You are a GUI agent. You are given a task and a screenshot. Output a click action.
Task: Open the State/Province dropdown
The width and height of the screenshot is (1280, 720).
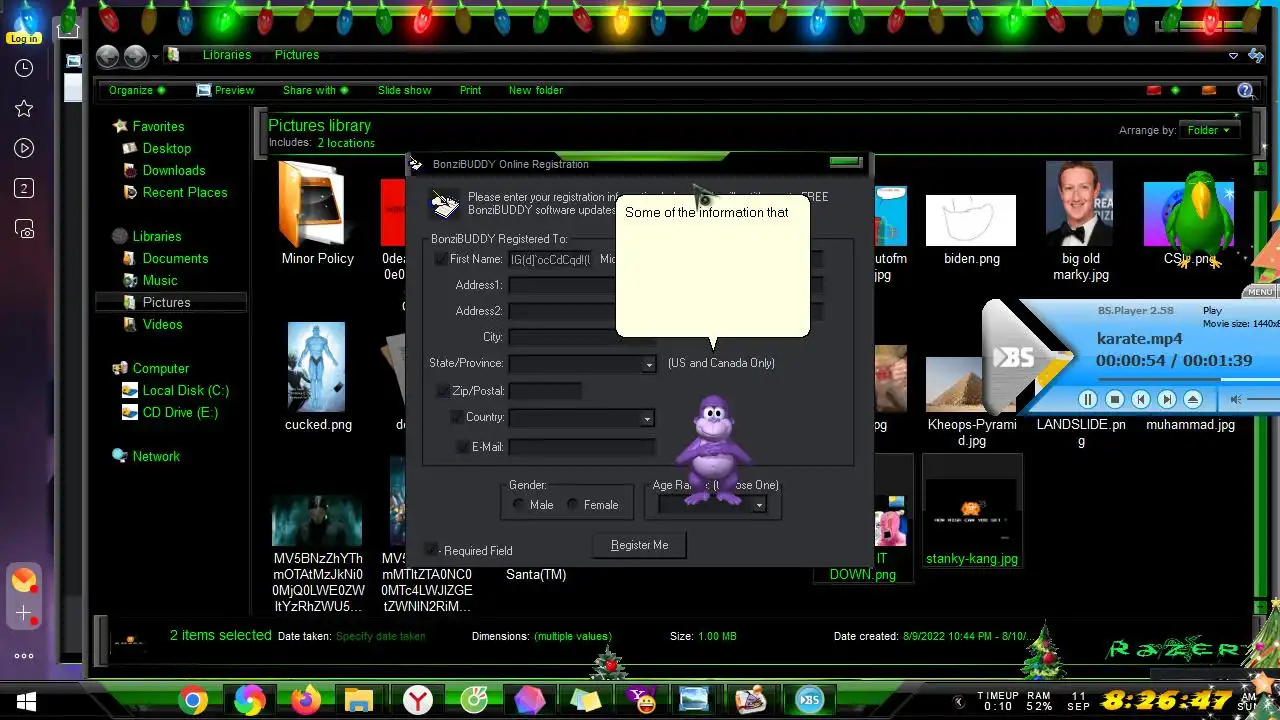pyautogui.click(x=648, y=365)
